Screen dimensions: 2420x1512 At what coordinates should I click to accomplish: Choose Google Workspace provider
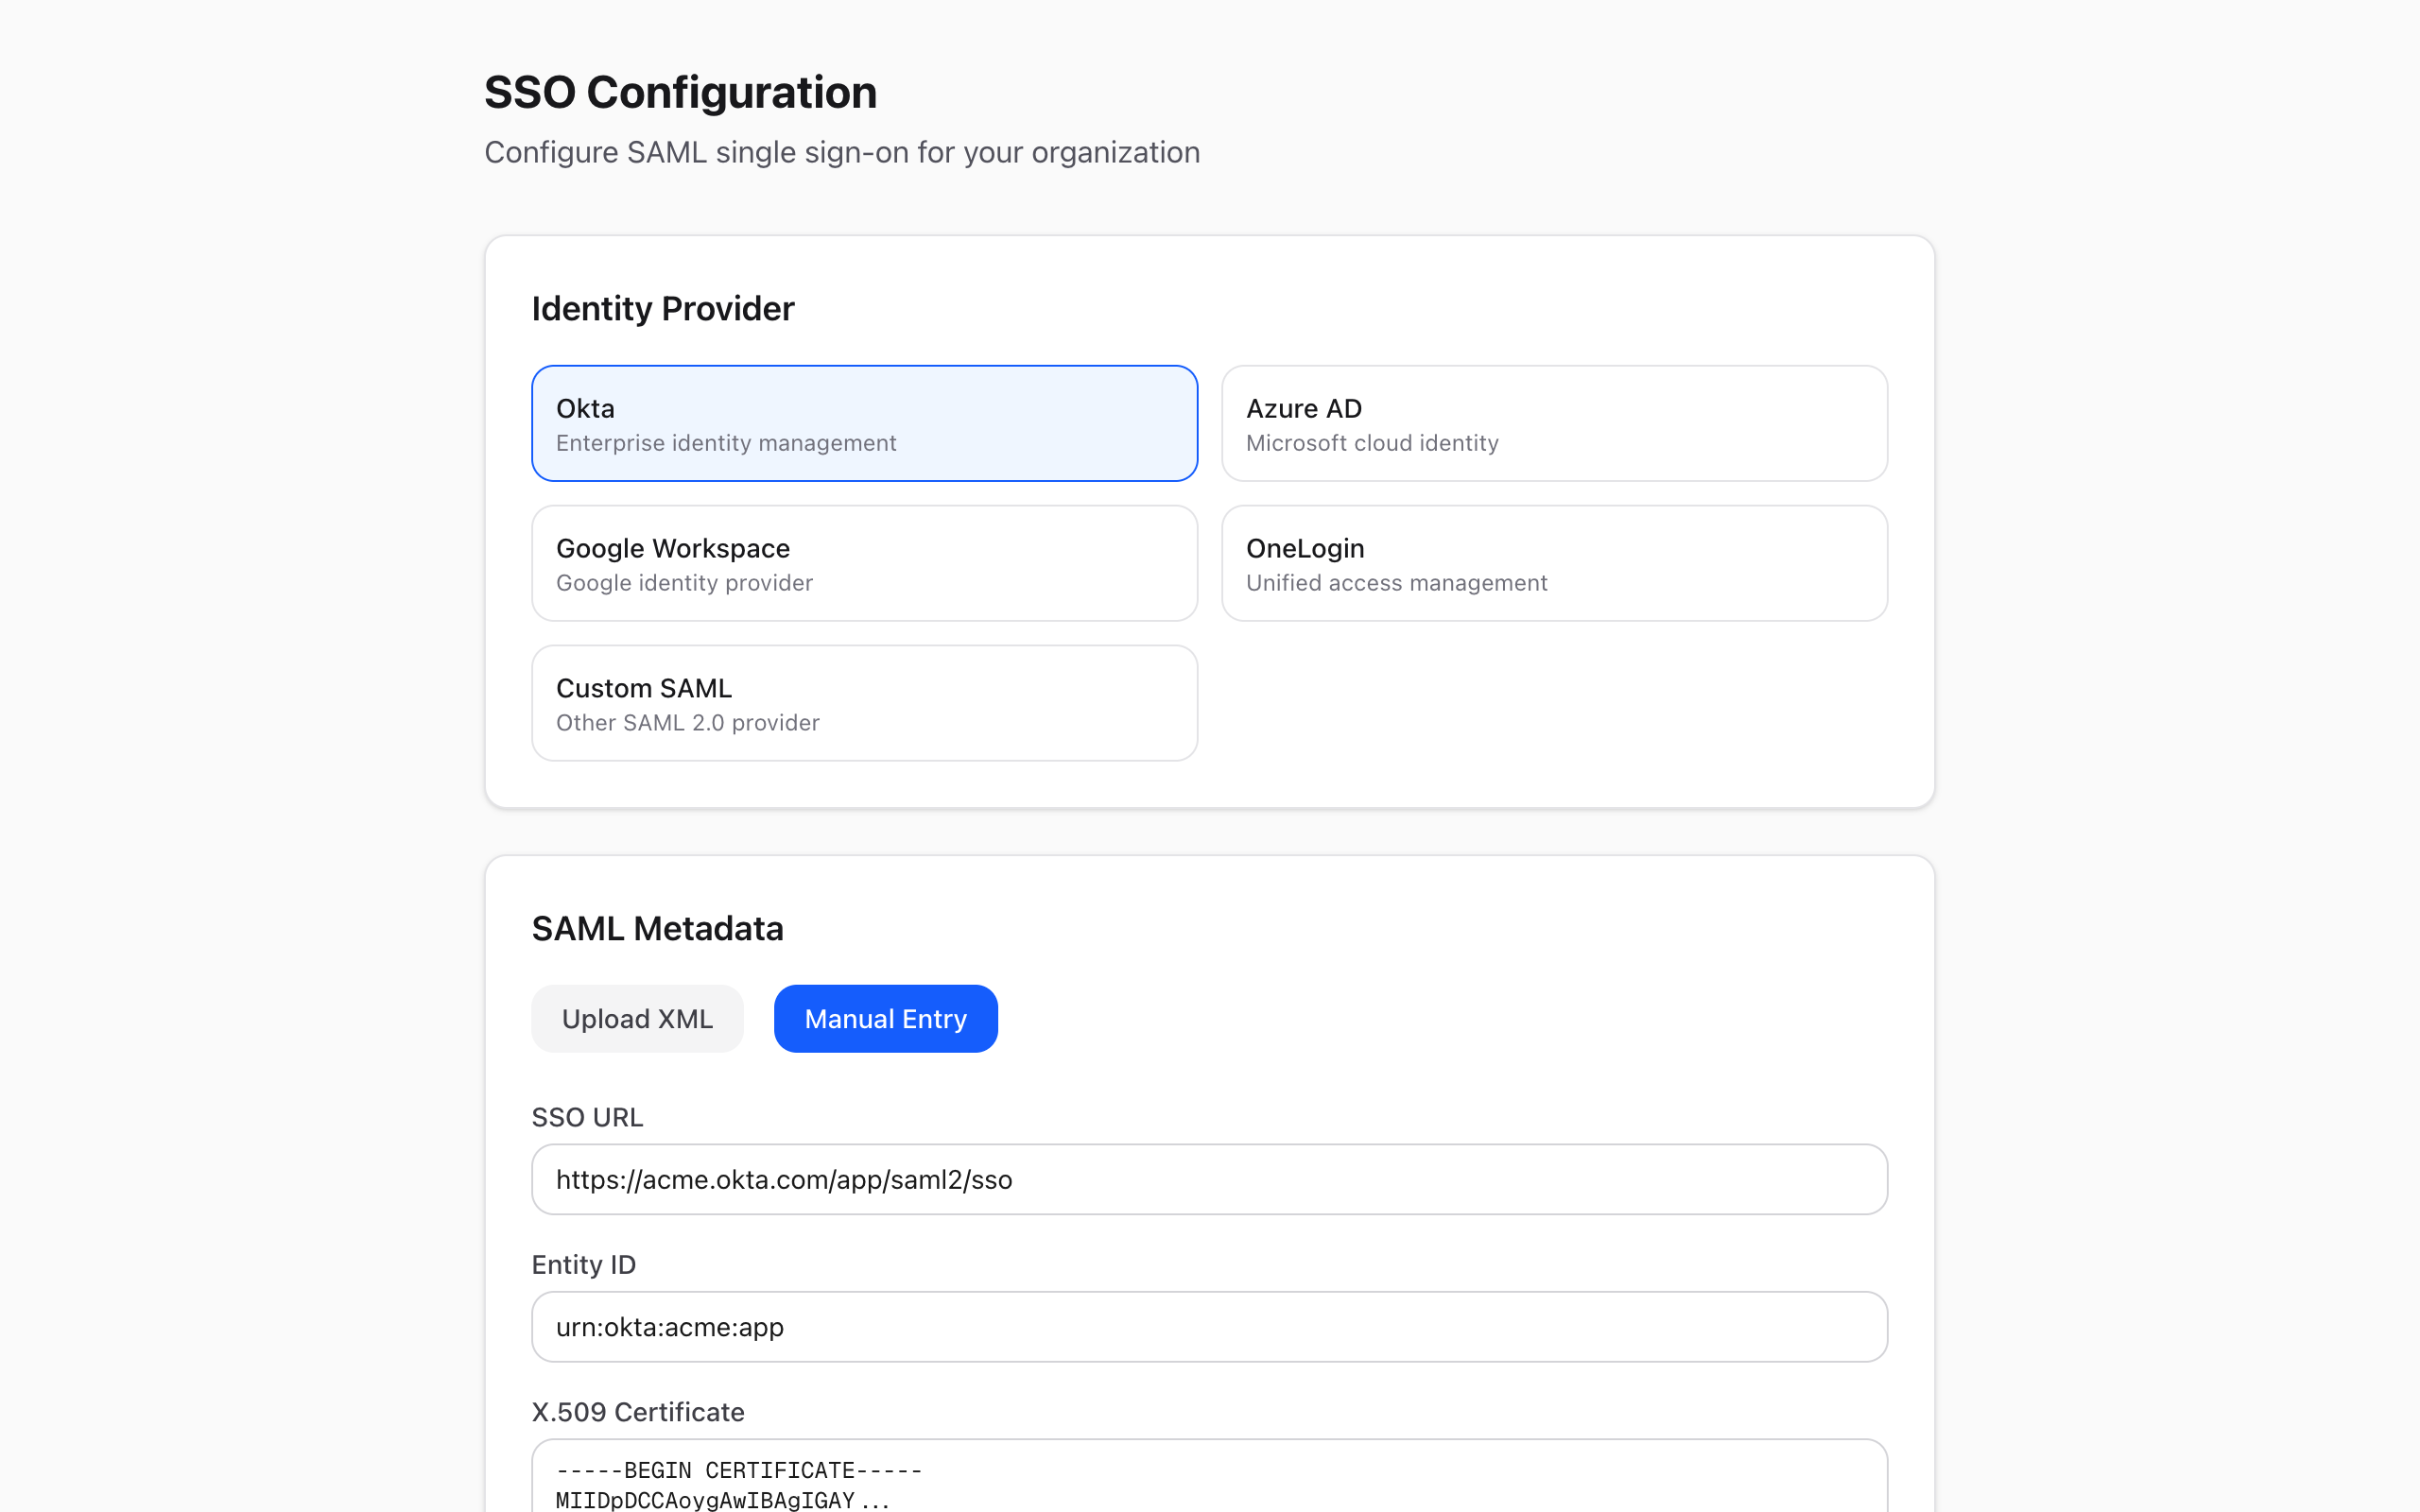tap(863, 562)
